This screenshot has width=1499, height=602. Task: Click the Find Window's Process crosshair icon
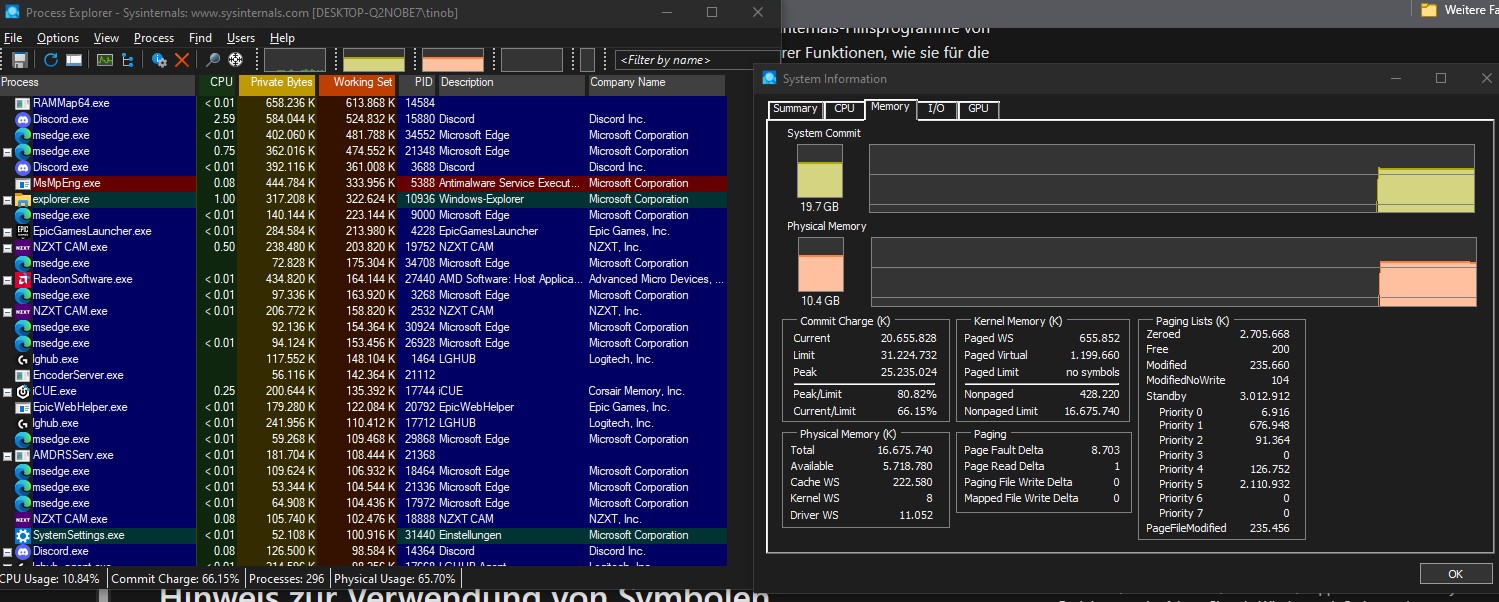(236, 60)
